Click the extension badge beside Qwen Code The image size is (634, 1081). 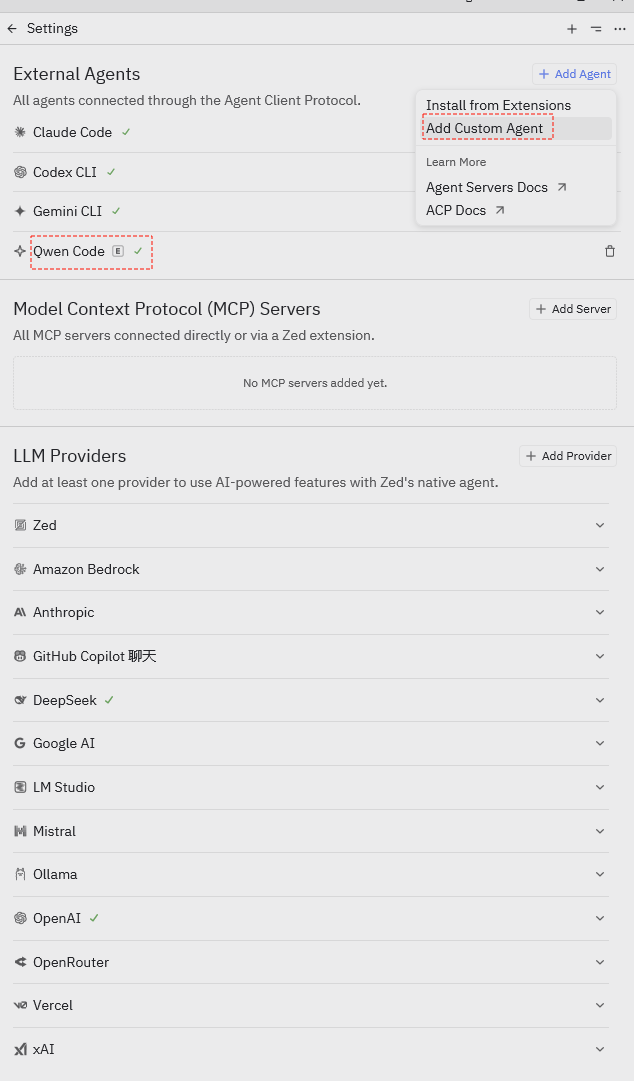coord(118,252)
